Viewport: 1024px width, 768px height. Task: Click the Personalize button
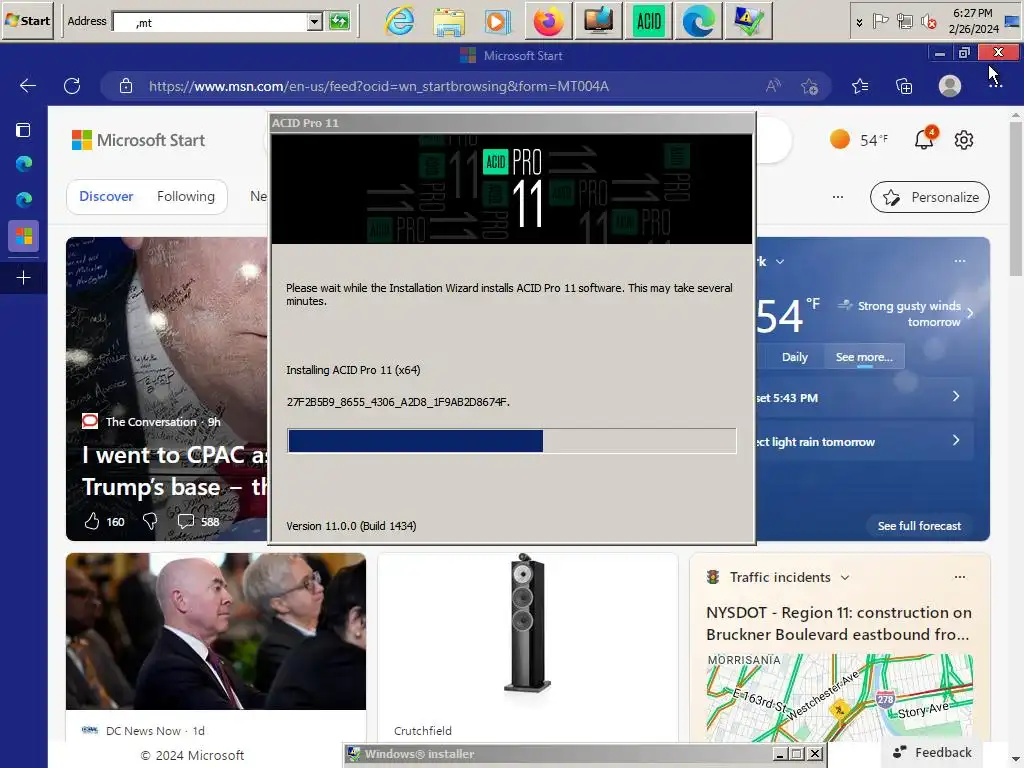click(x=930, y=197)
